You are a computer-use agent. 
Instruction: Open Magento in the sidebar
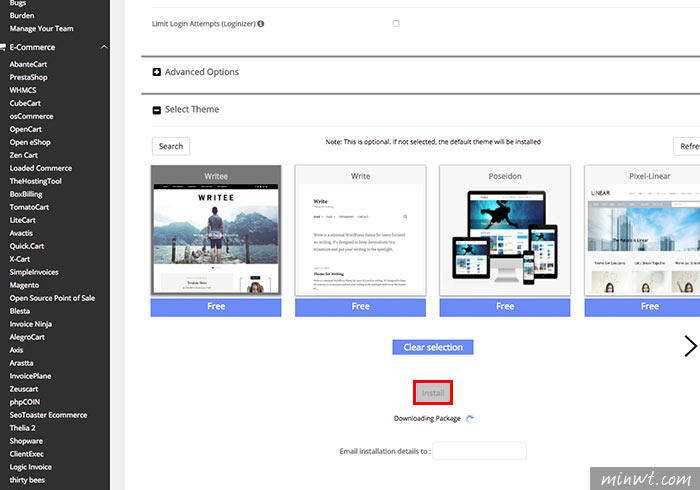[x=24, y=285]
